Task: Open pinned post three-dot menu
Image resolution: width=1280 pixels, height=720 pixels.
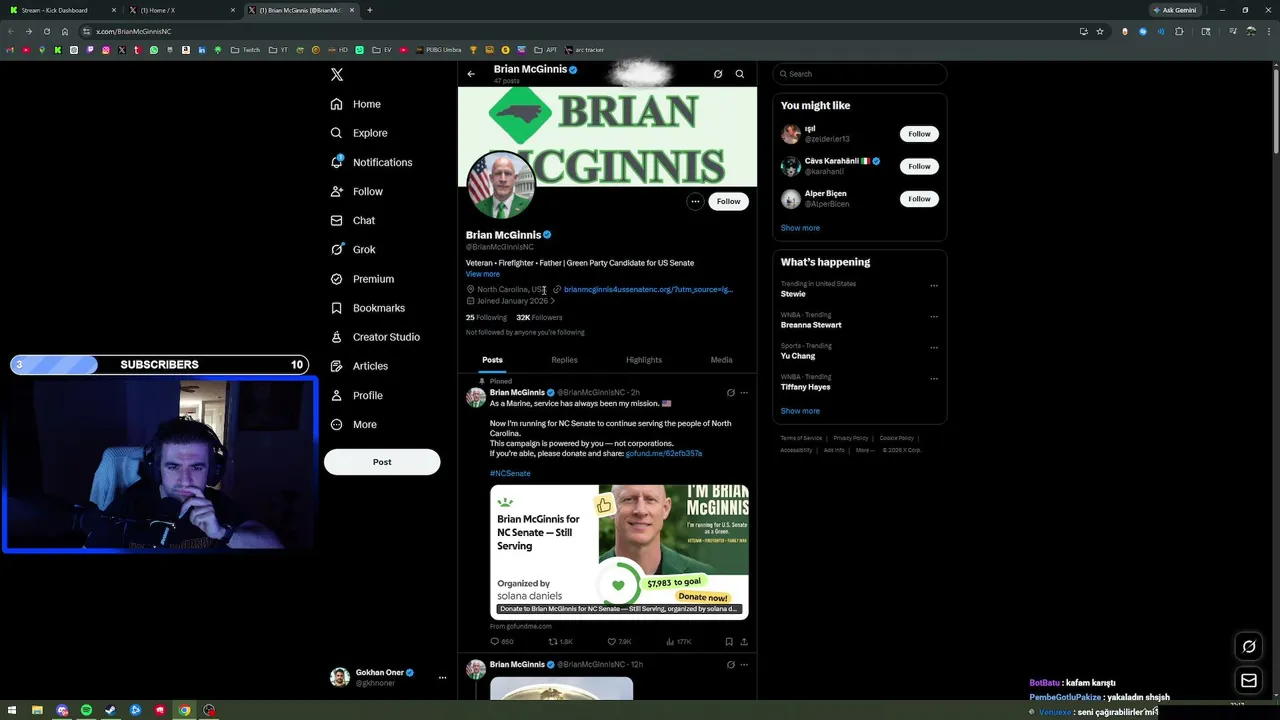Action: [x=743, y=393]
